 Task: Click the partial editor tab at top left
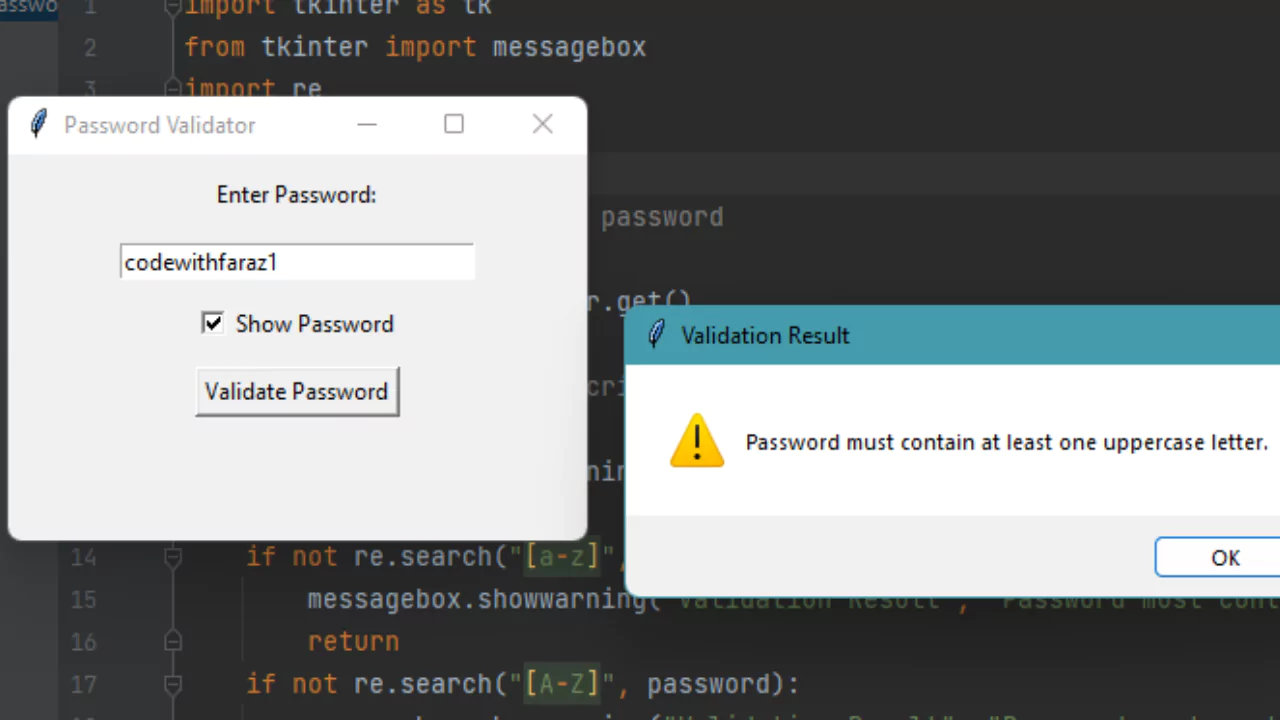(x=28, y=8)
